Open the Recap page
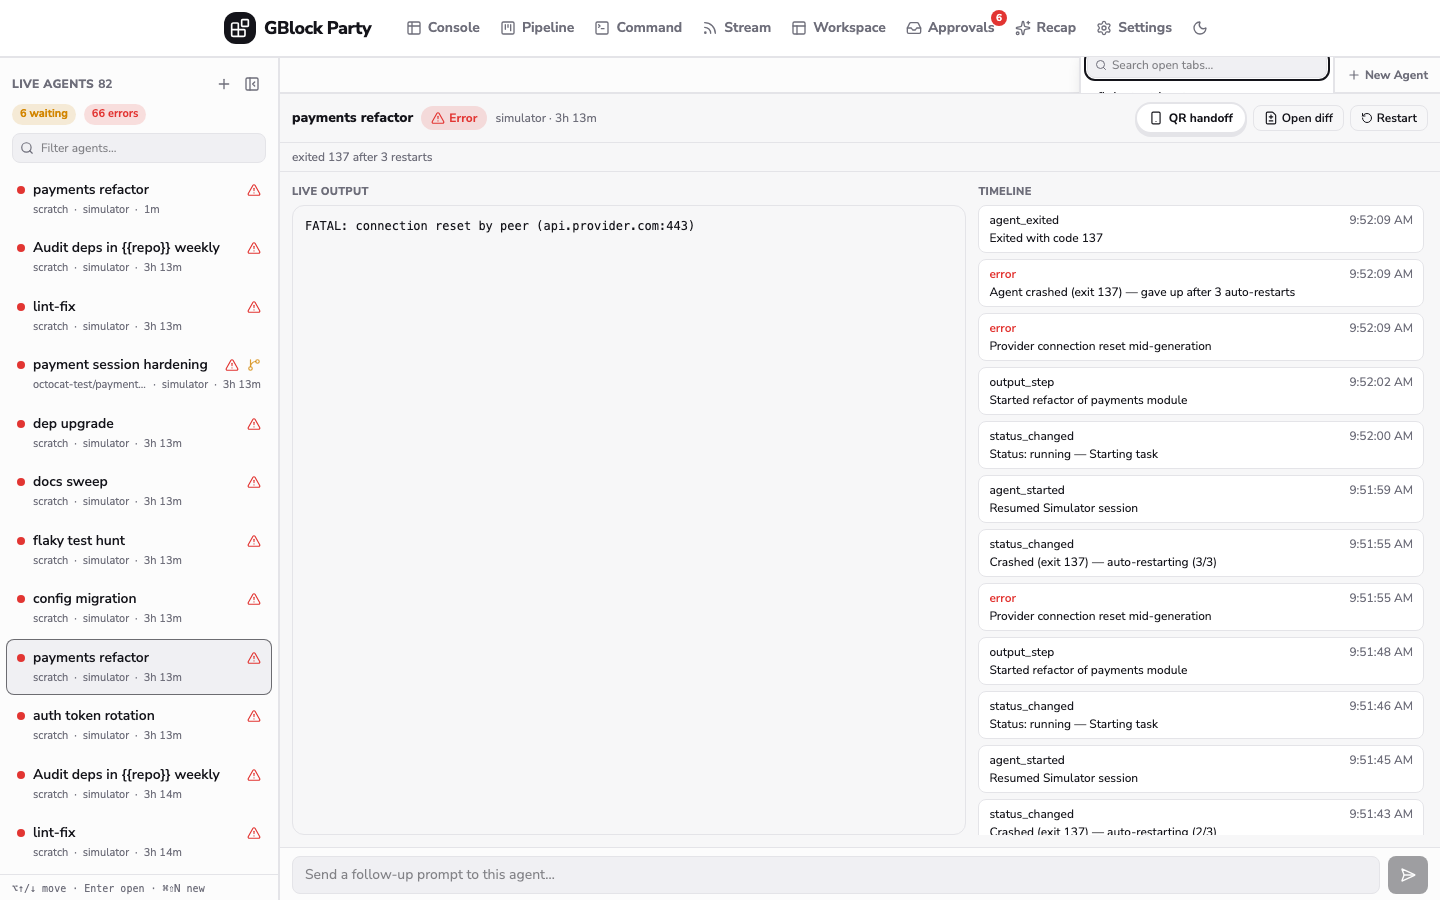The height and width of the screenshot is (900, 1440). tap(1046, 28)
